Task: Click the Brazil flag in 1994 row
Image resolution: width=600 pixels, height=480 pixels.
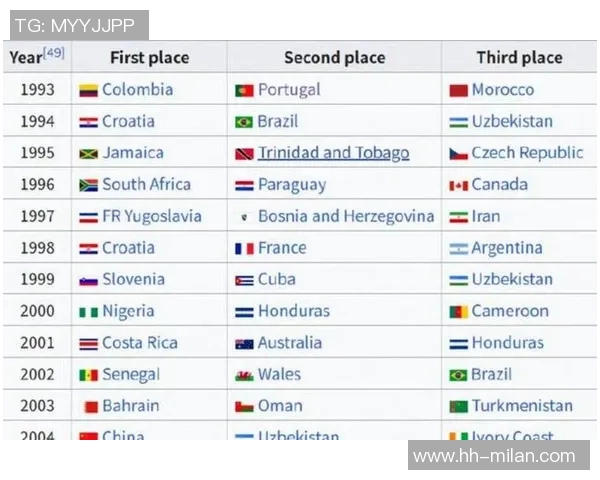Action: 244,122
